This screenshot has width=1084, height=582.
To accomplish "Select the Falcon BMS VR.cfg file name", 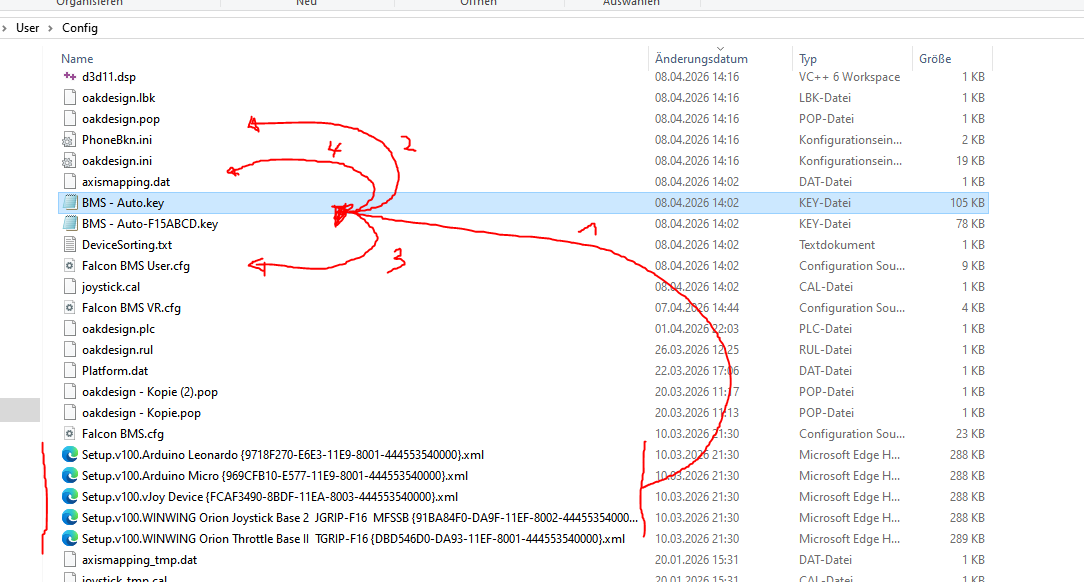I will [x=131, y=308].
